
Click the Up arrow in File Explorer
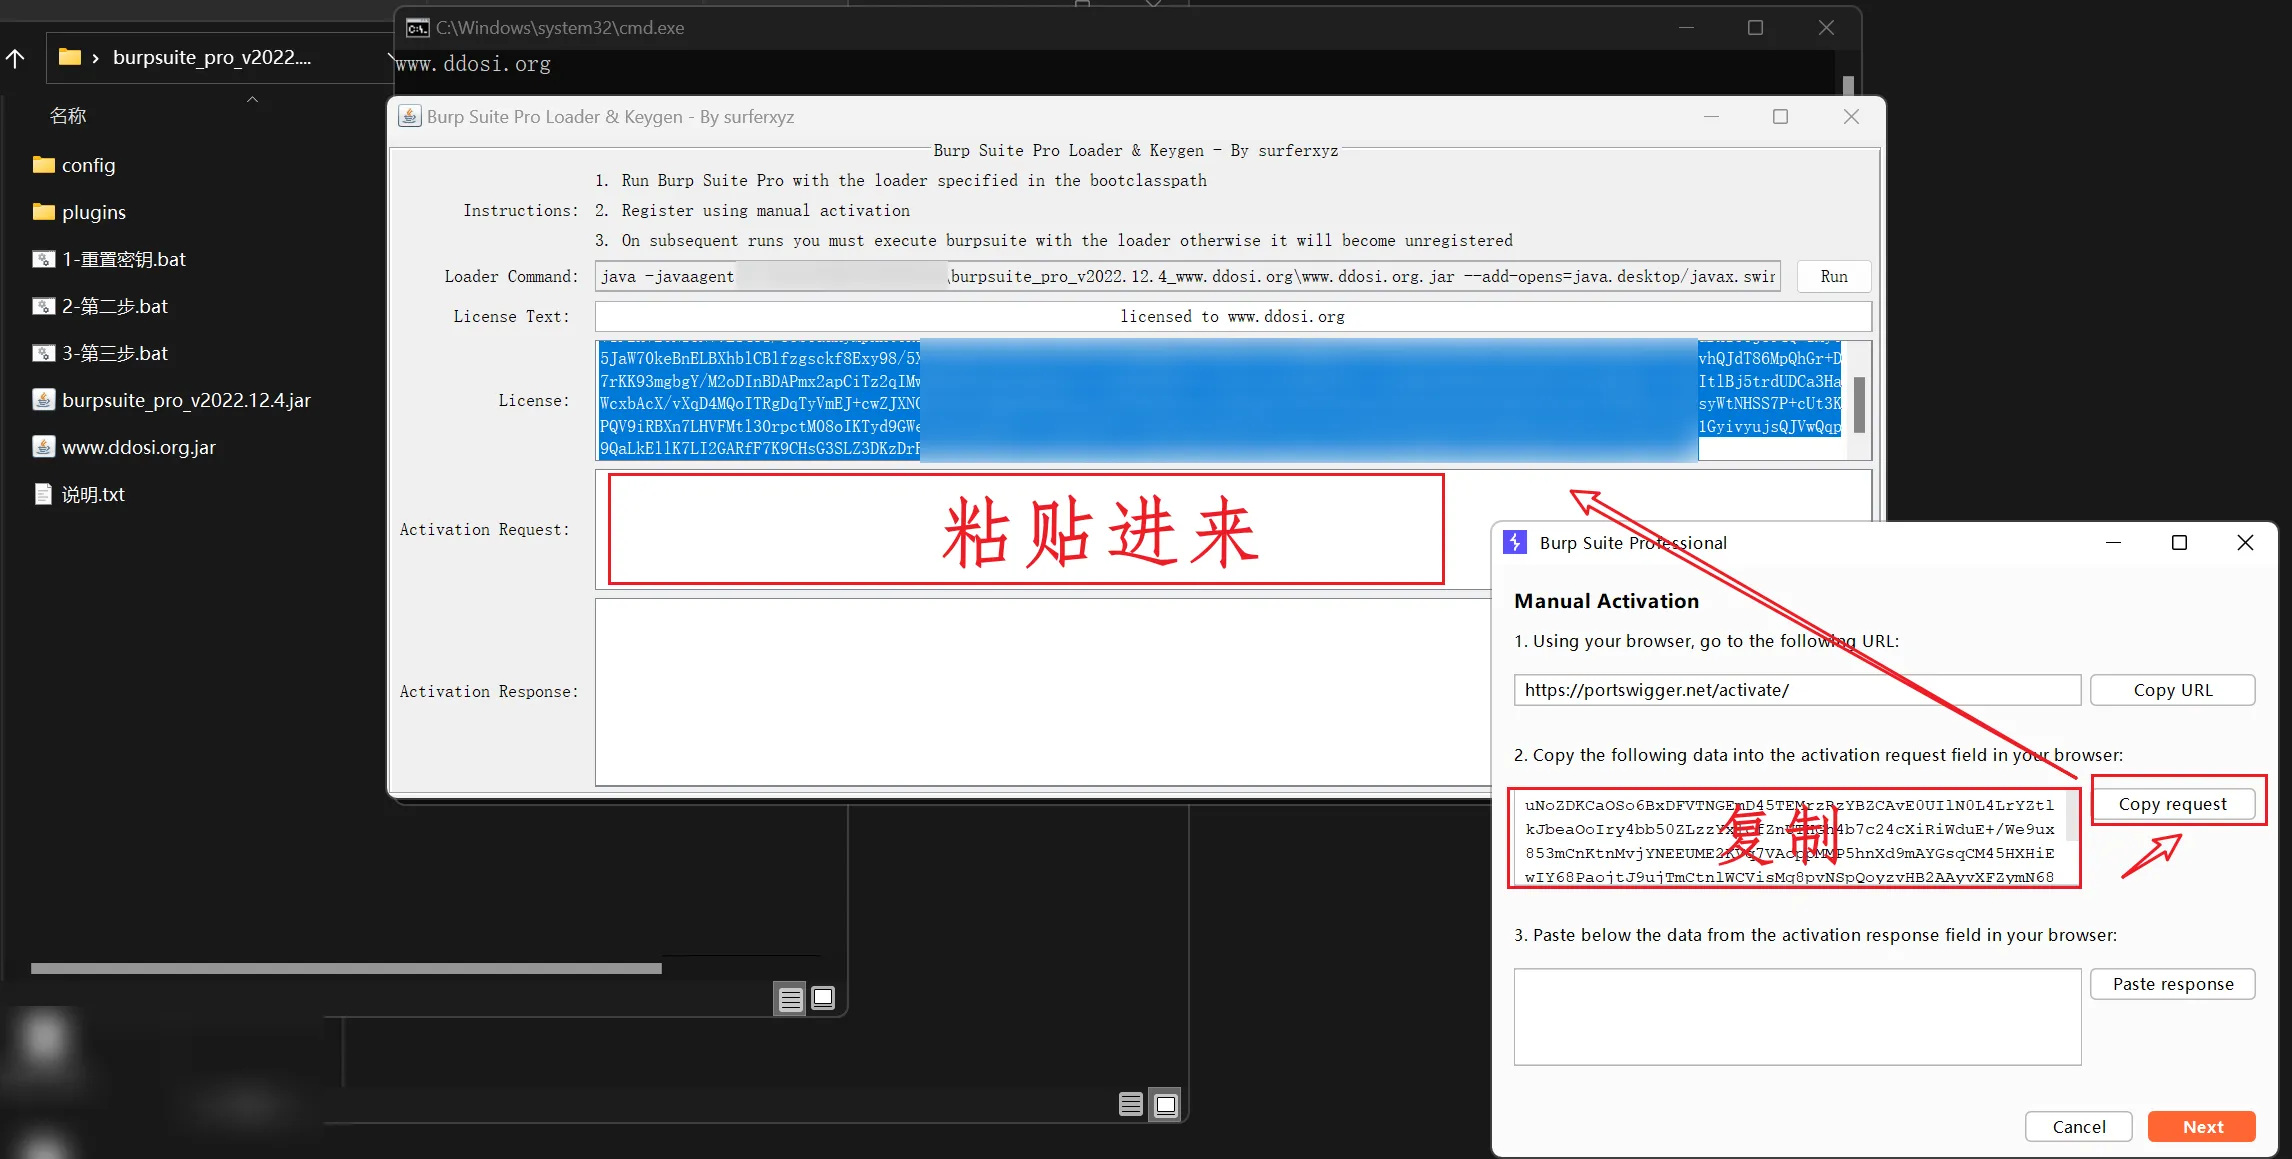[x=15, y=58]
